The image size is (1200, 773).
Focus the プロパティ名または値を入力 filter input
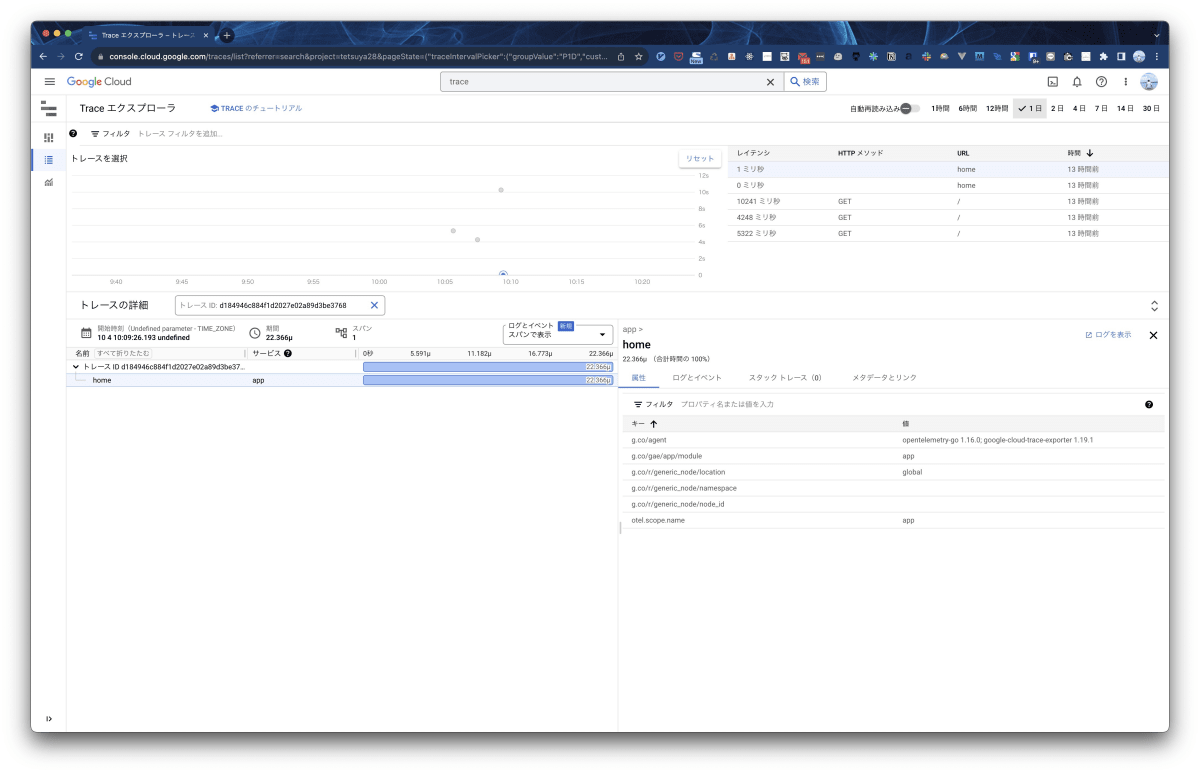click(727, 404)
